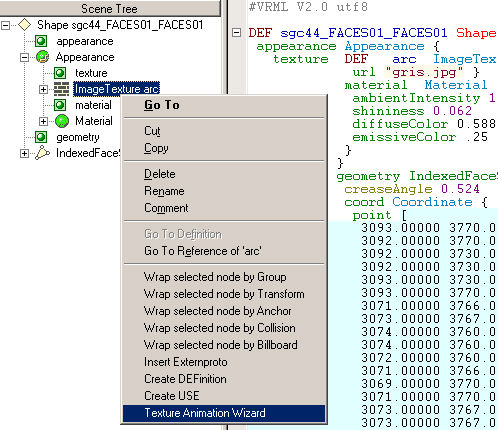The image size is (498, 430).
Task: Select 'Wrap selected node by Anchor'
Action: pos(224,311)
